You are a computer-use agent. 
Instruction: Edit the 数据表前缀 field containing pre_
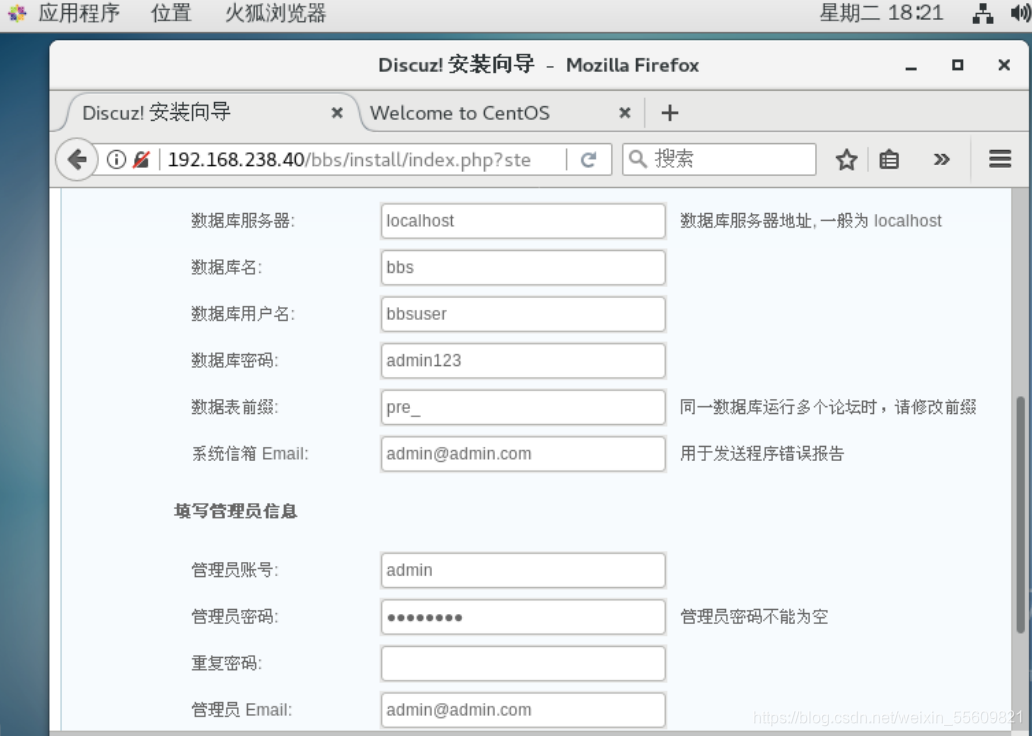[523, 407]
